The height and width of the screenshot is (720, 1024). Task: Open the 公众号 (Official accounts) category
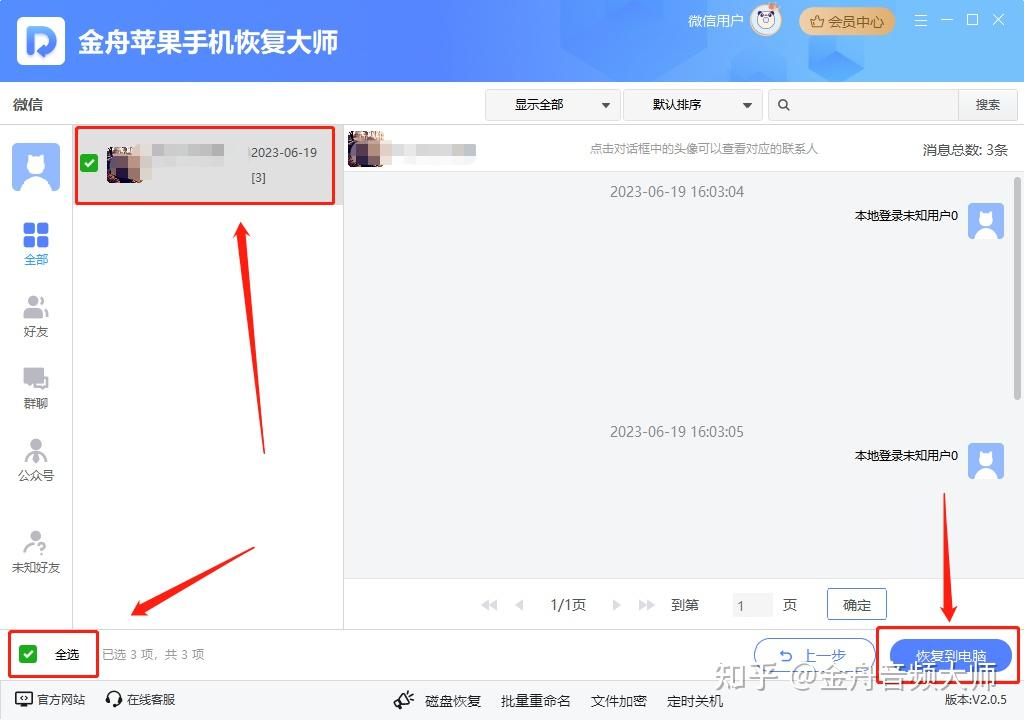pyautogui.click(x=36, y=452)
